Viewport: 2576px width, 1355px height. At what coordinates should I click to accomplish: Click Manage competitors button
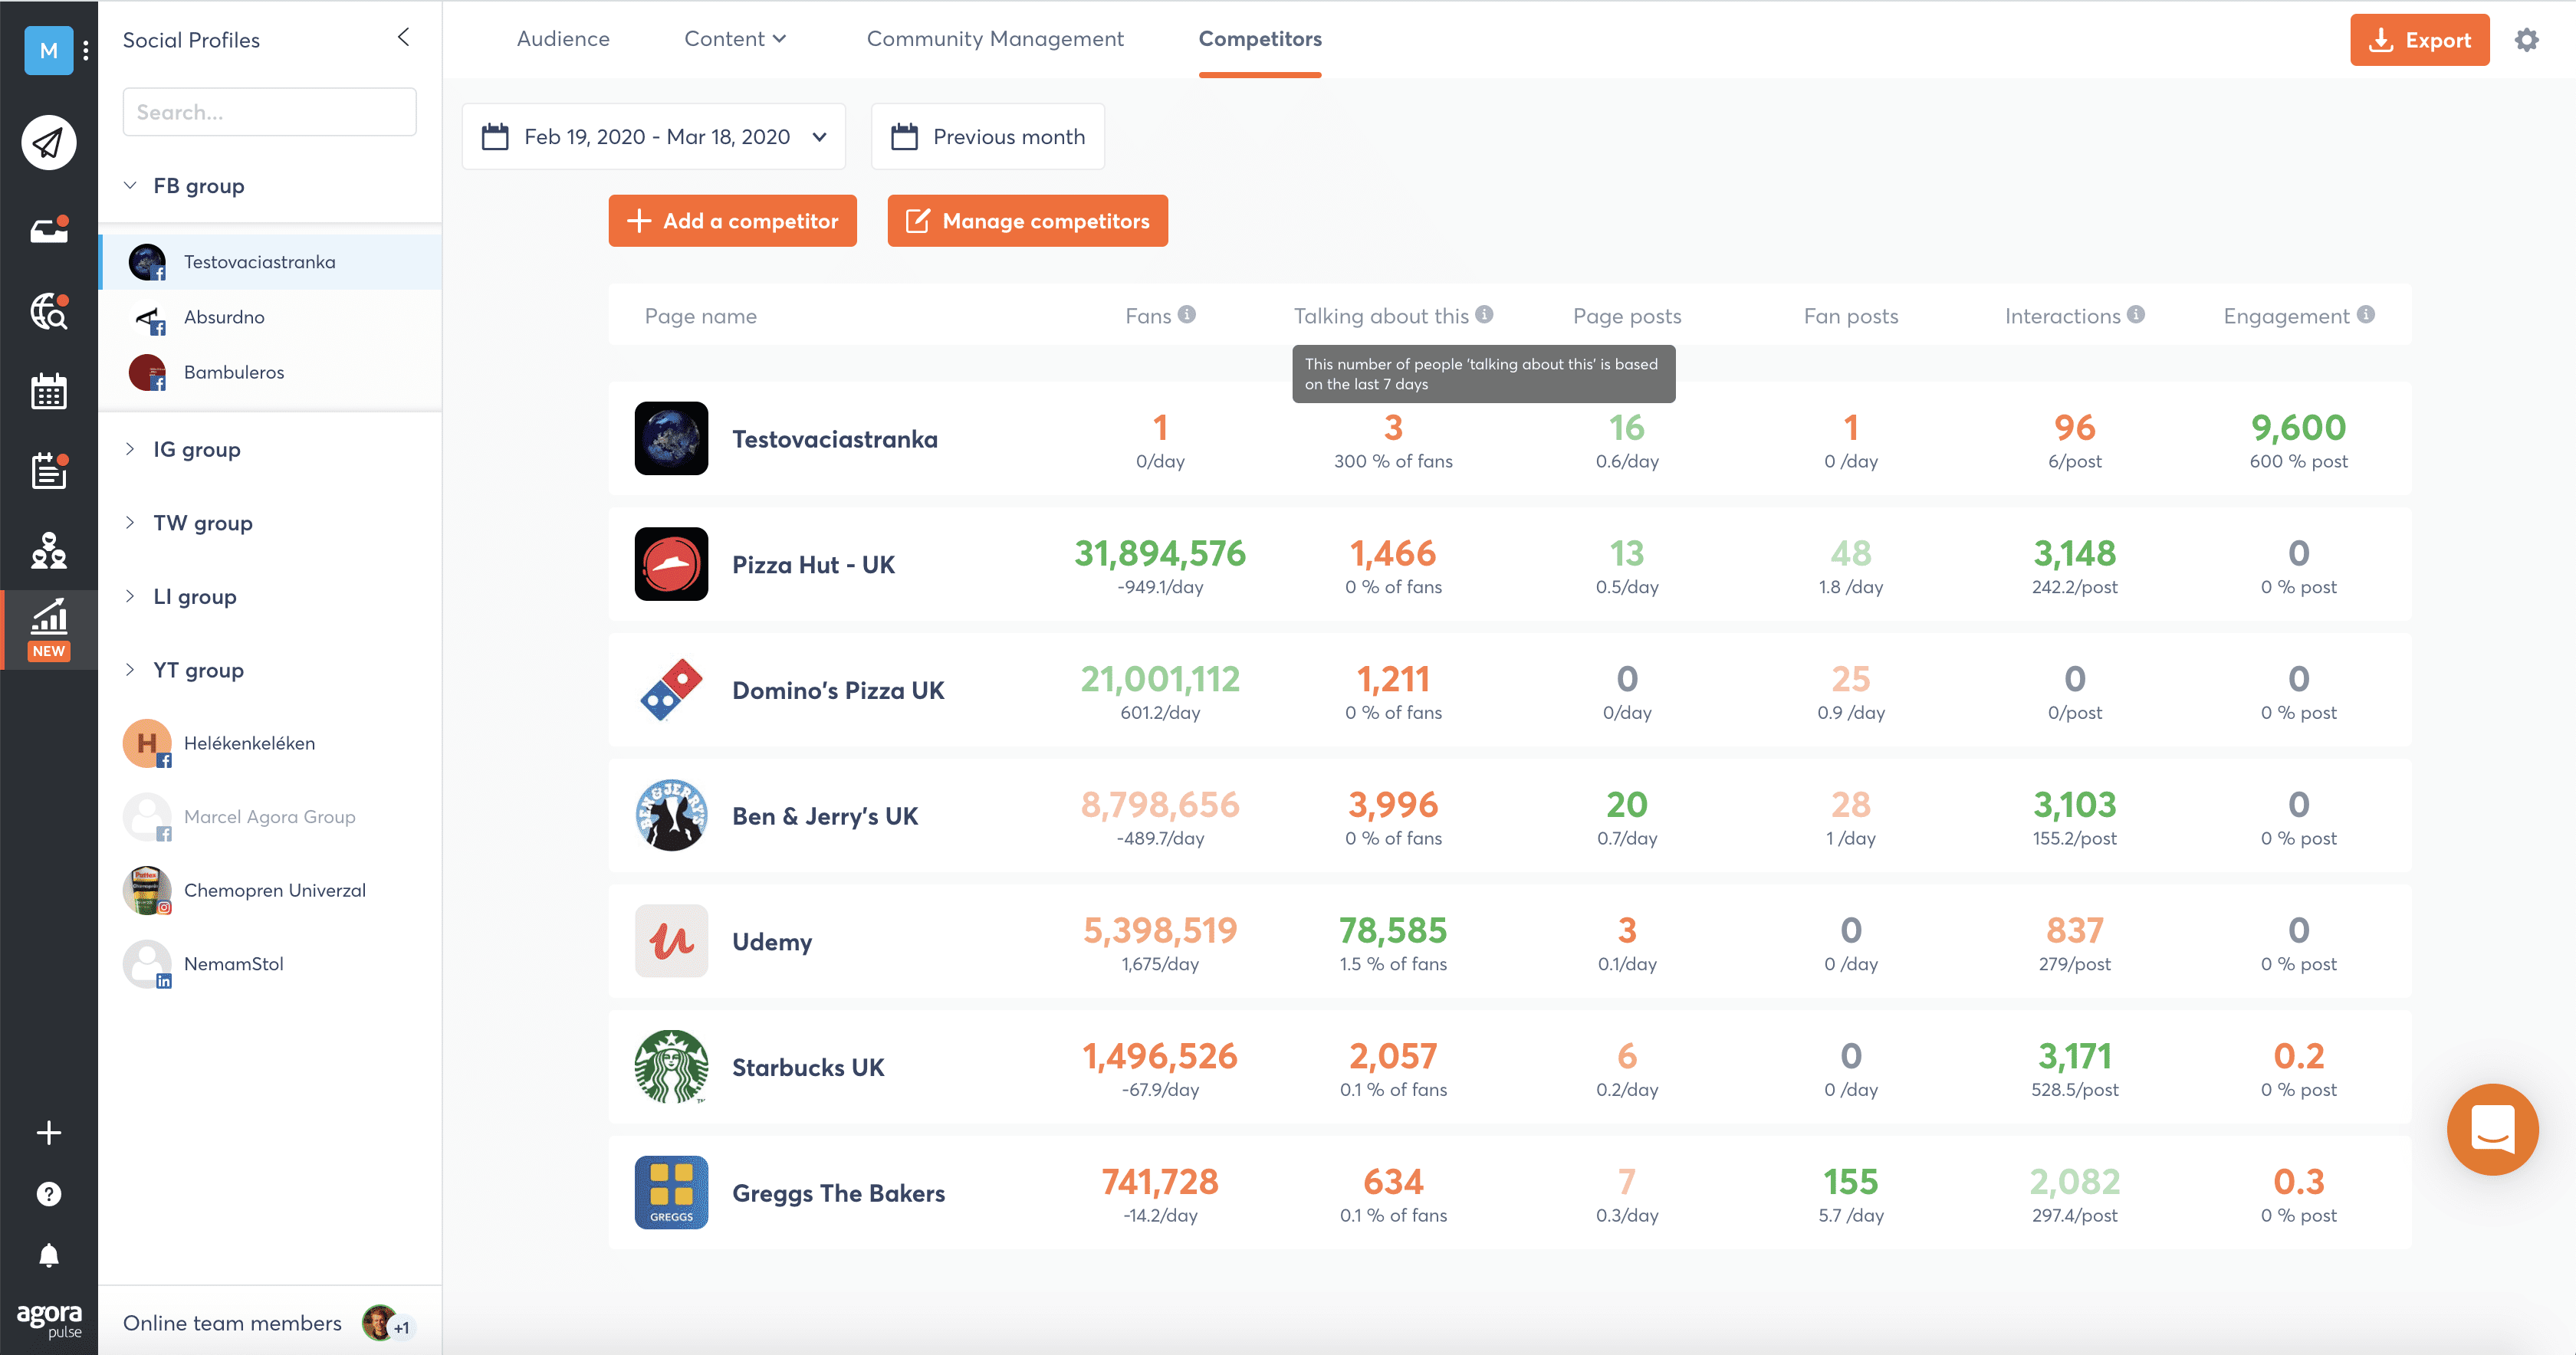[1027, 221]
